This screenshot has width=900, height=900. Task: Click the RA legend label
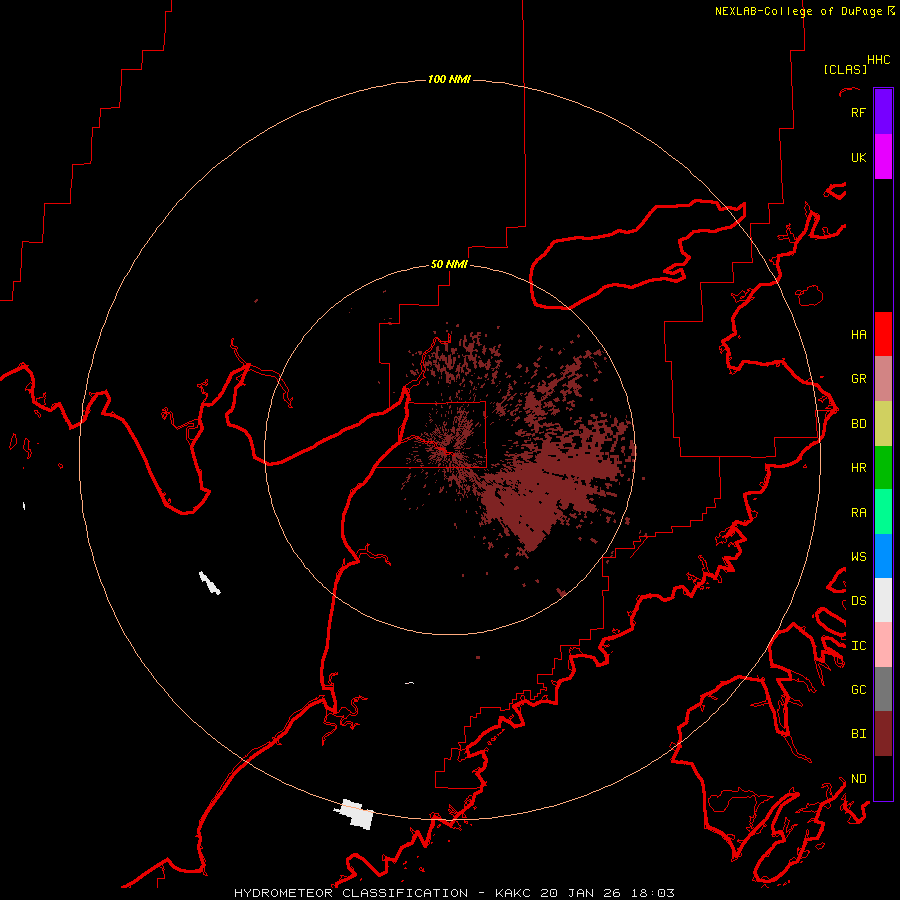(858, 513)
